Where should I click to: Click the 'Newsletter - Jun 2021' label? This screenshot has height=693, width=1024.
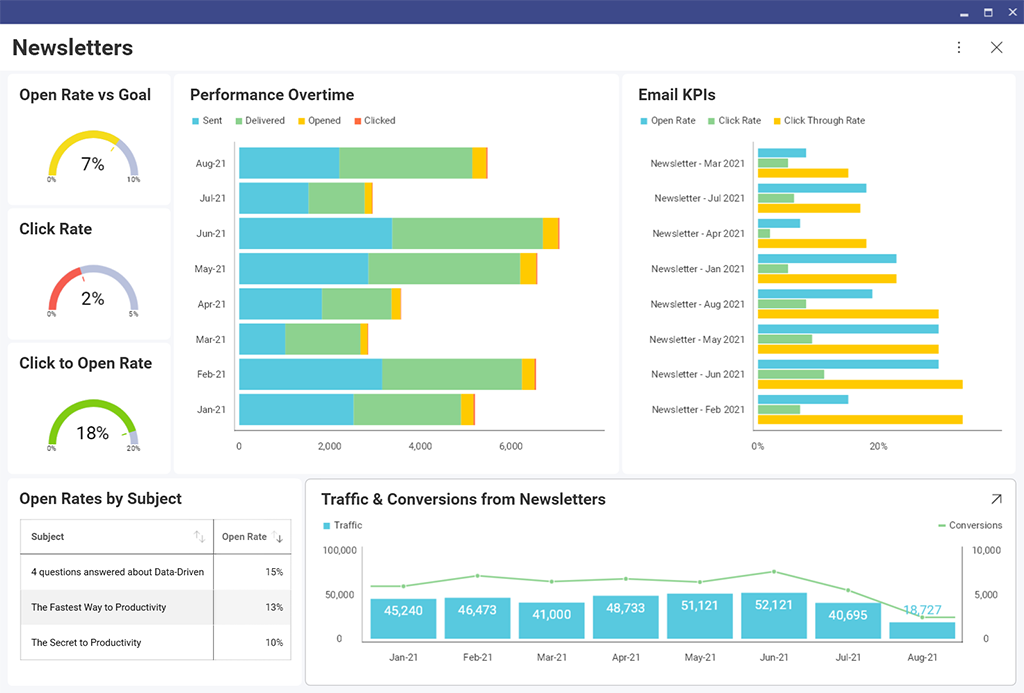coord(697,374)
